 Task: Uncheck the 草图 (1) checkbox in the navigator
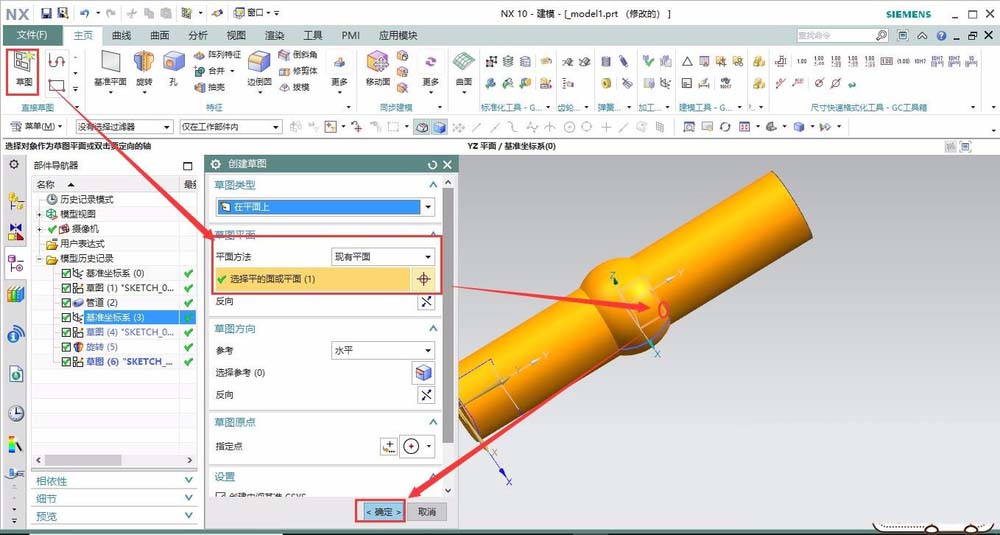click(66, 288)
